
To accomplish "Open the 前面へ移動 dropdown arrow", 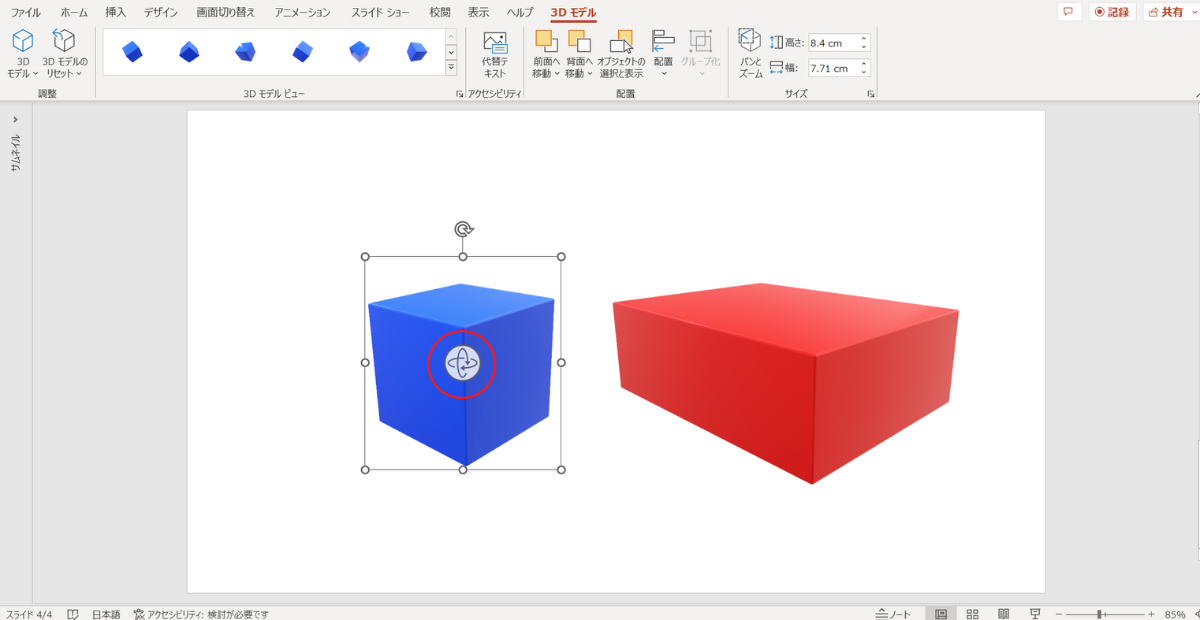I will [557, 73].
